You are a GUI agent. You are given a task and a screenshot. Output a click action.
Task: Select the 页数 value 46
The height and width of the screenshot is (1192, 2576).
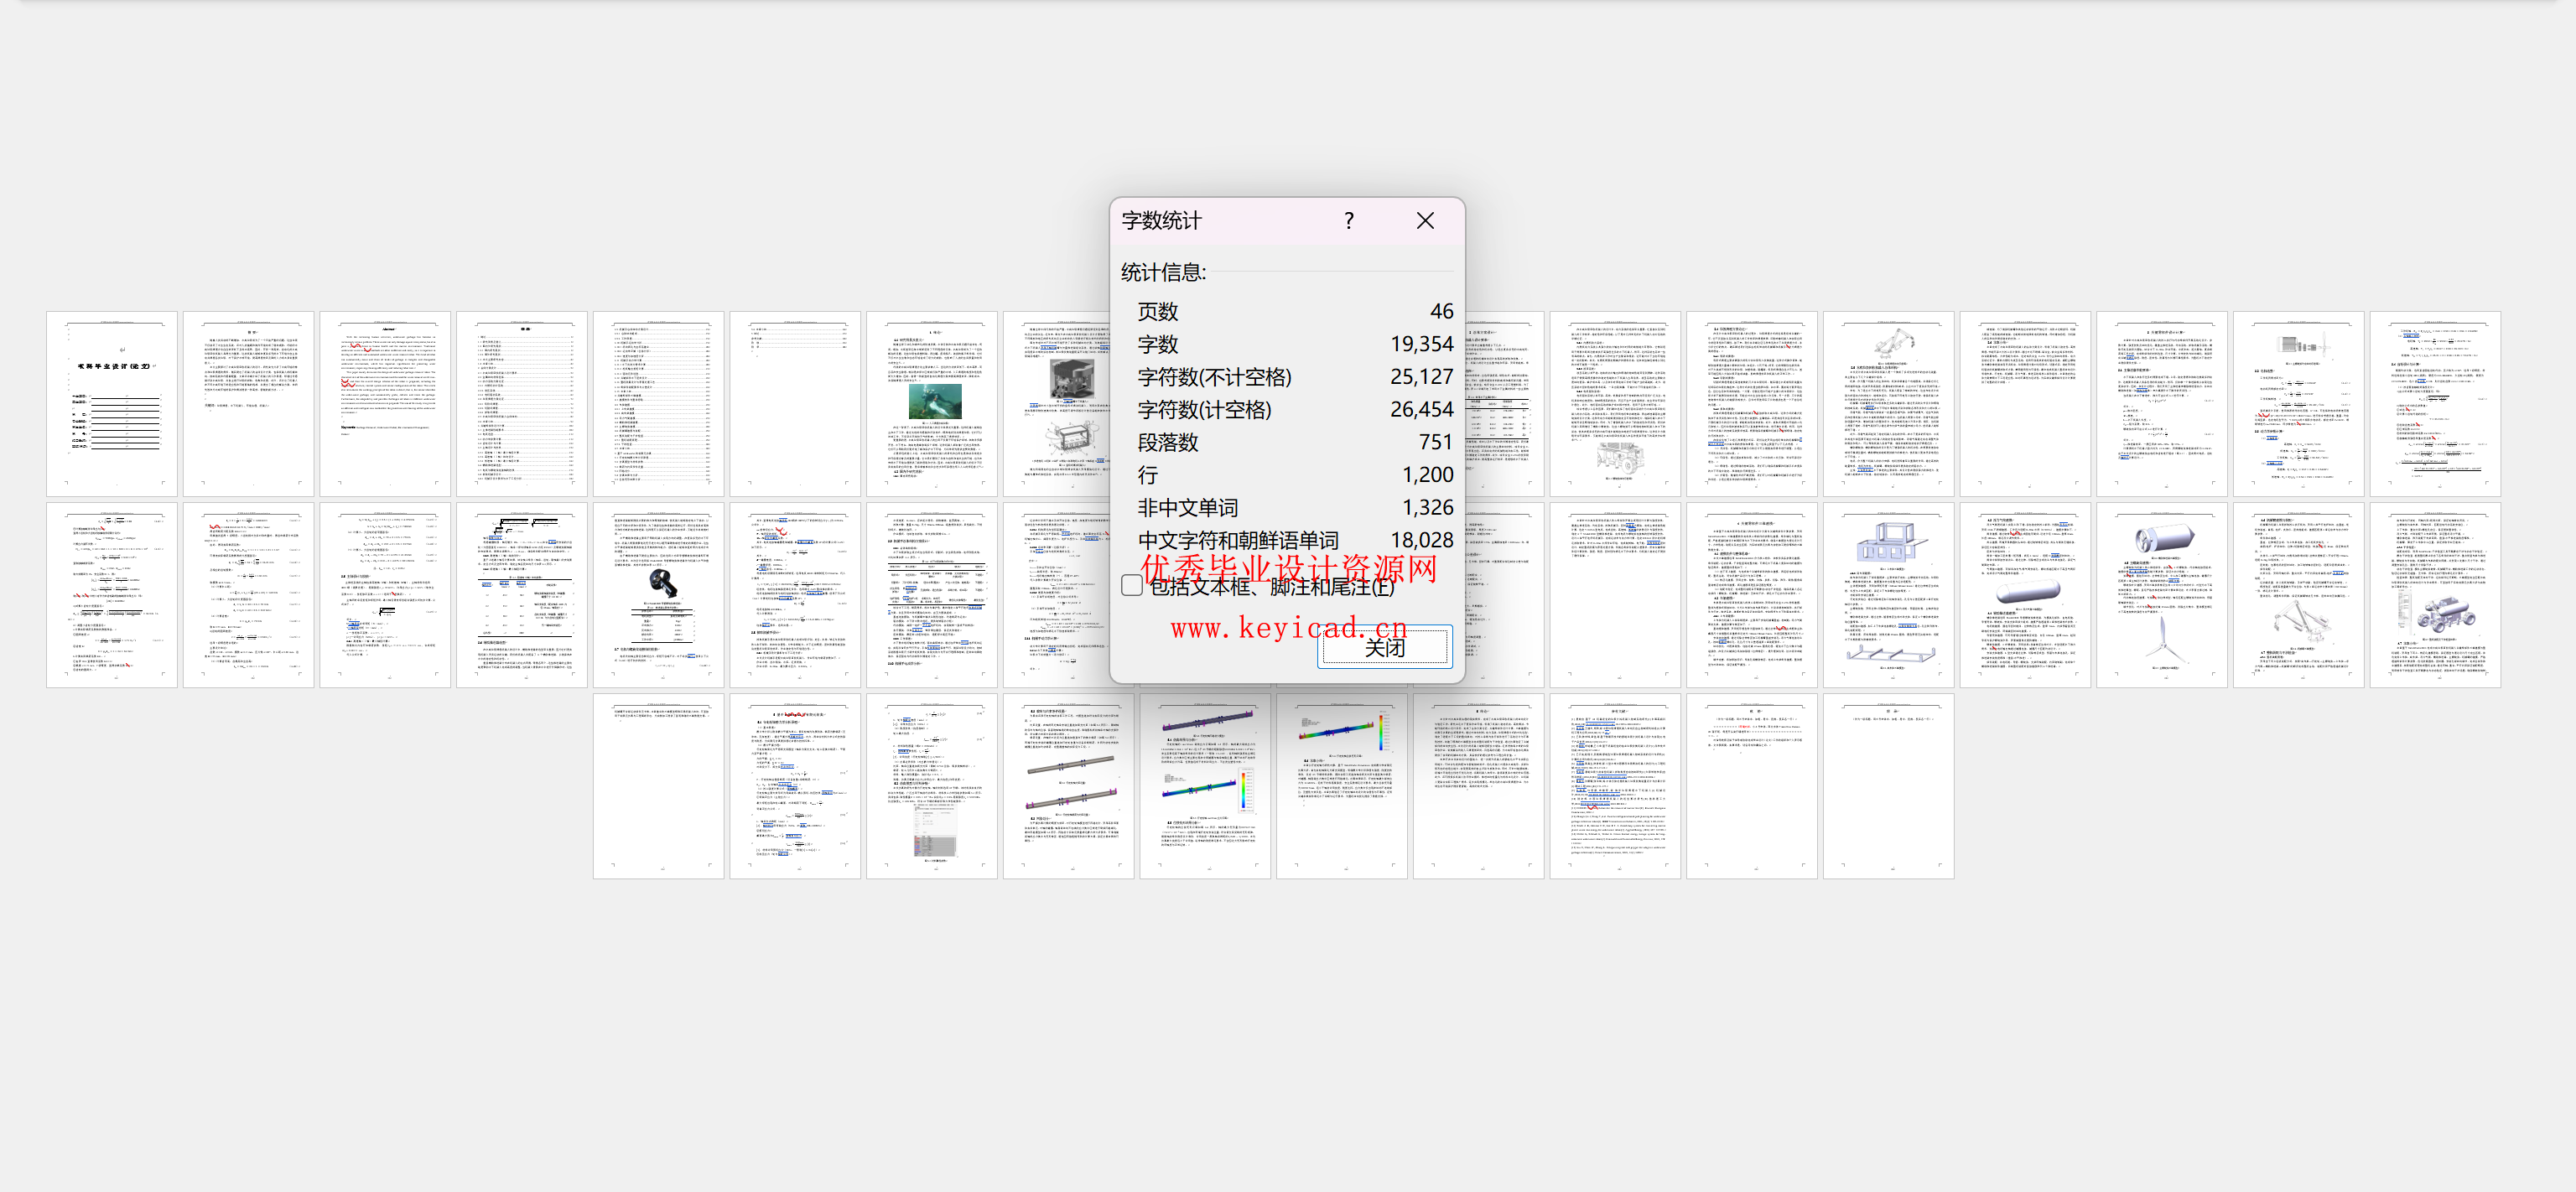tap(1441, 311)
